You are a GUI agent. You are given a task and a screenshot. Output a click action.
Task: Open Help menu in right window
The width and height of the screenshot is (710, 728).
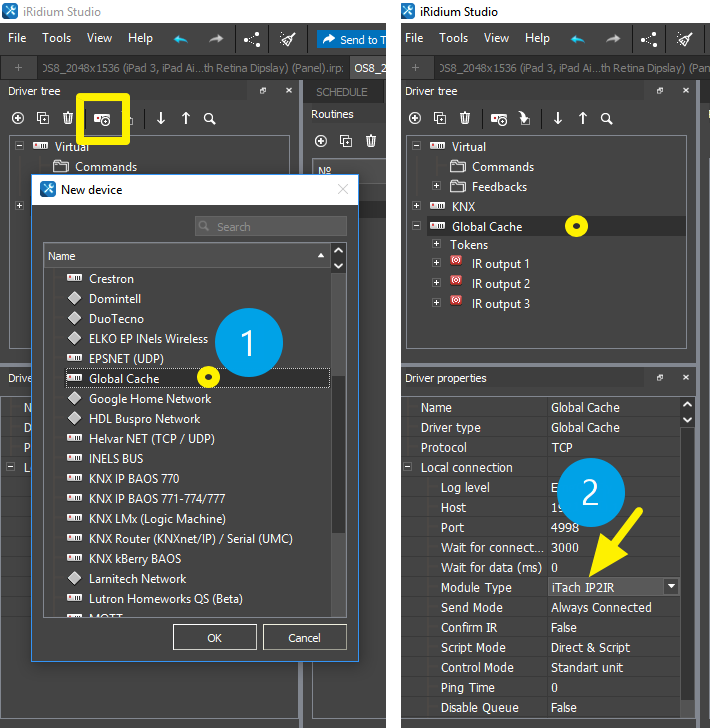537,38
